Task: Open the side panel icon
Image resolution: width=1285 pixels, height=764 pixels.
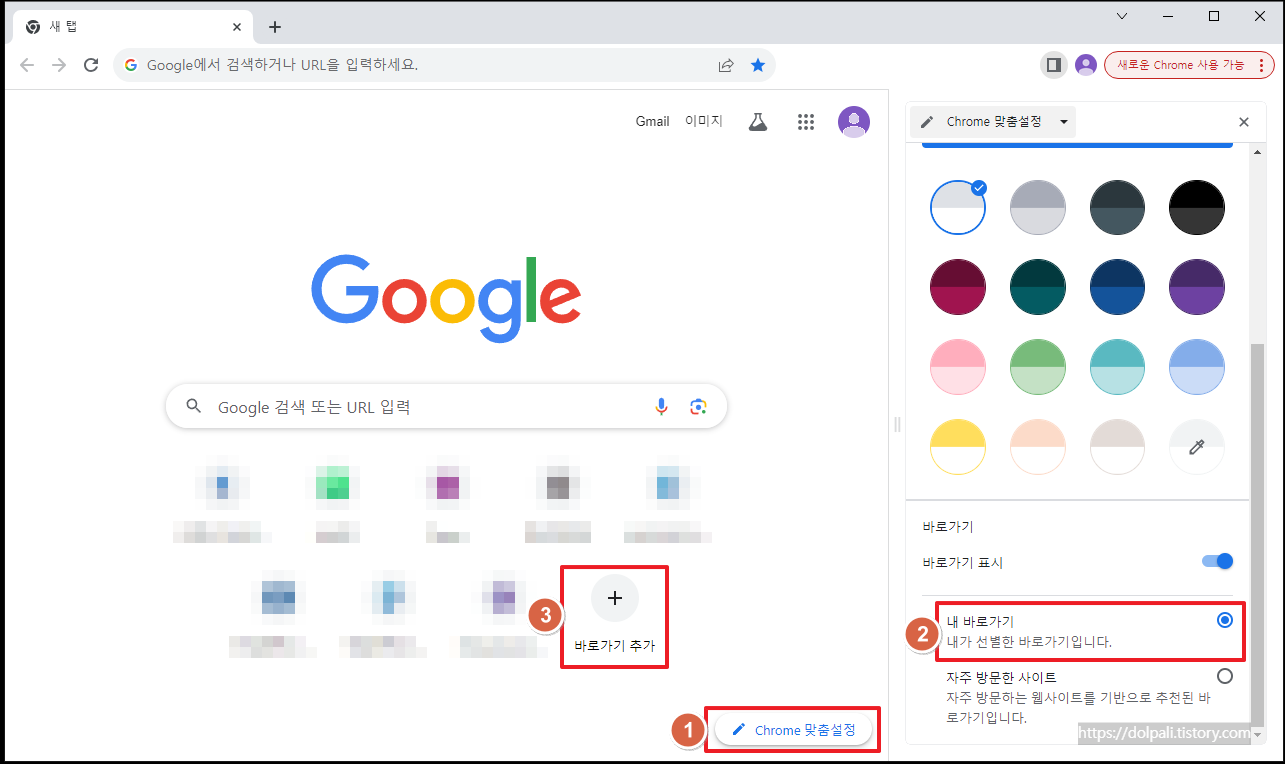Action: (1053, 64)
